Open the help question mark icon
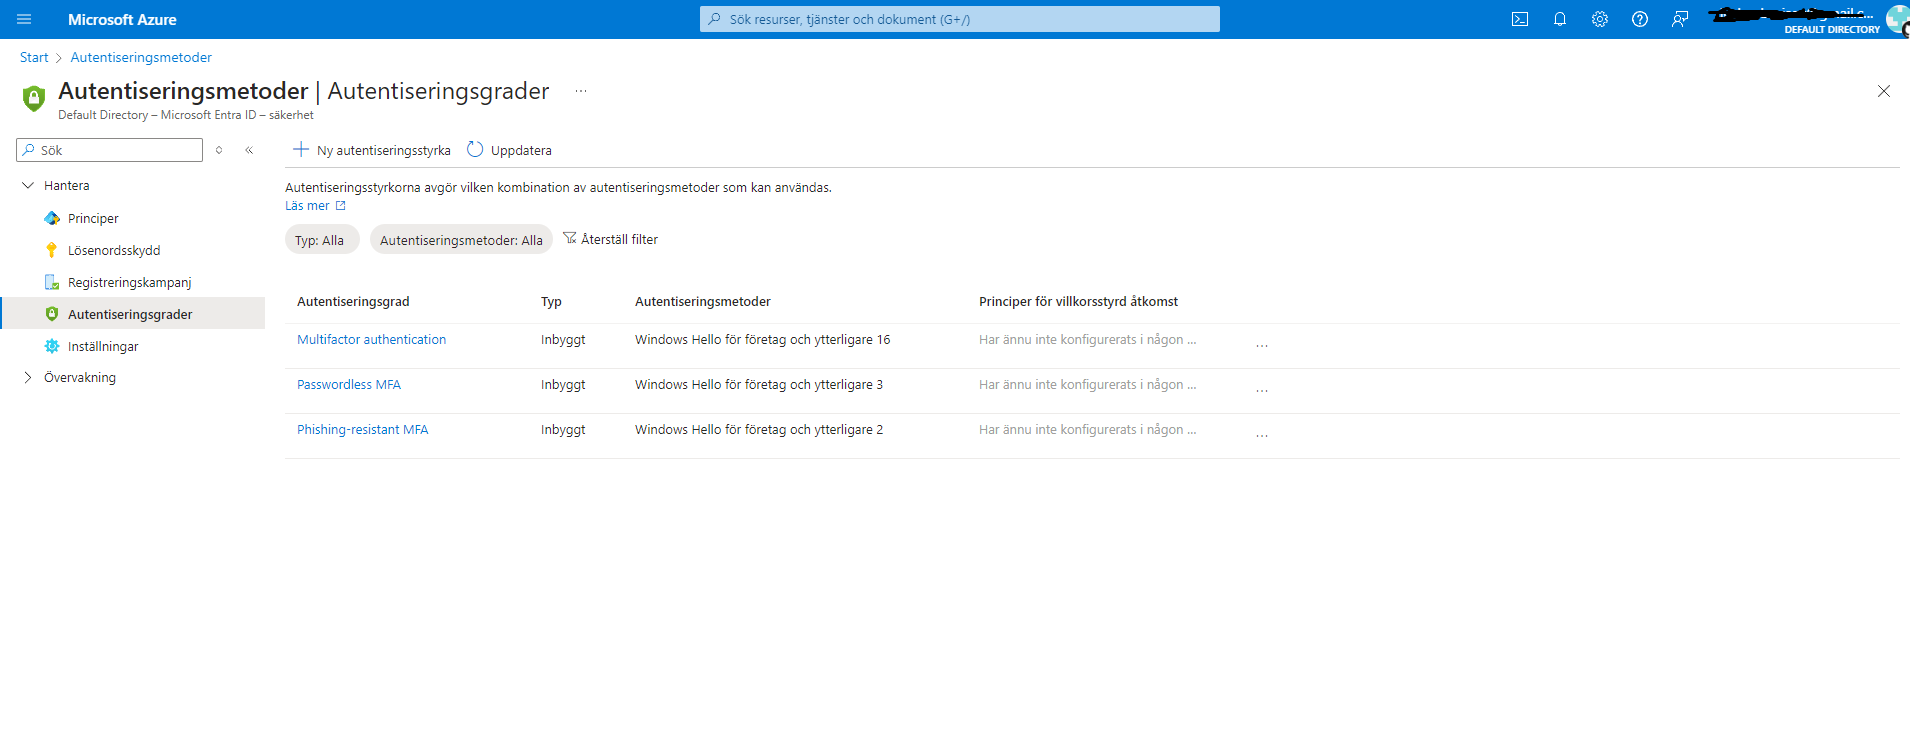Screen dimensions: 1910x755 pos(1640,19)
